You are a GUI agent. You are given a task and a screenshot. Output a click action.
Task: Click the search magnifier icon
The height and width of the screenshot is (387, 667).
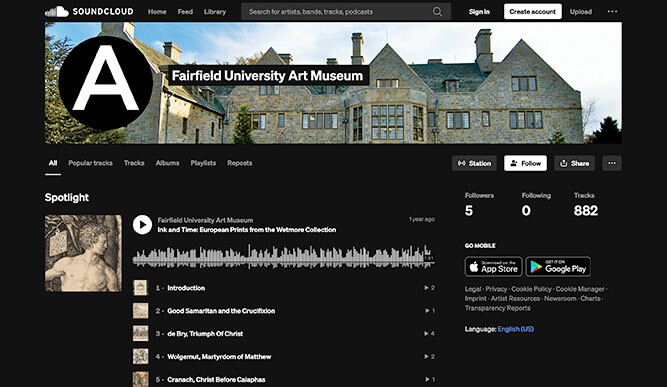point(437,11)
